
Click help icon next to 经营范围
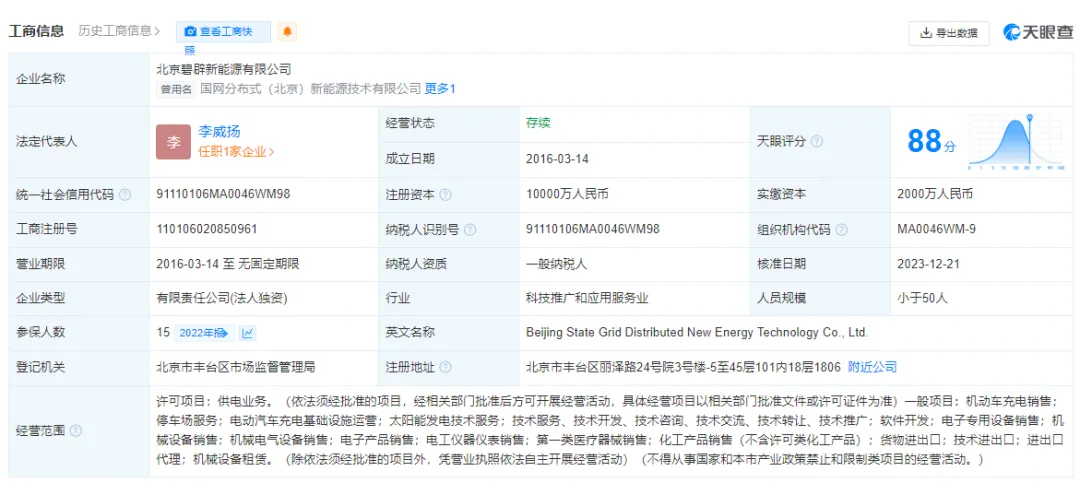76,431
